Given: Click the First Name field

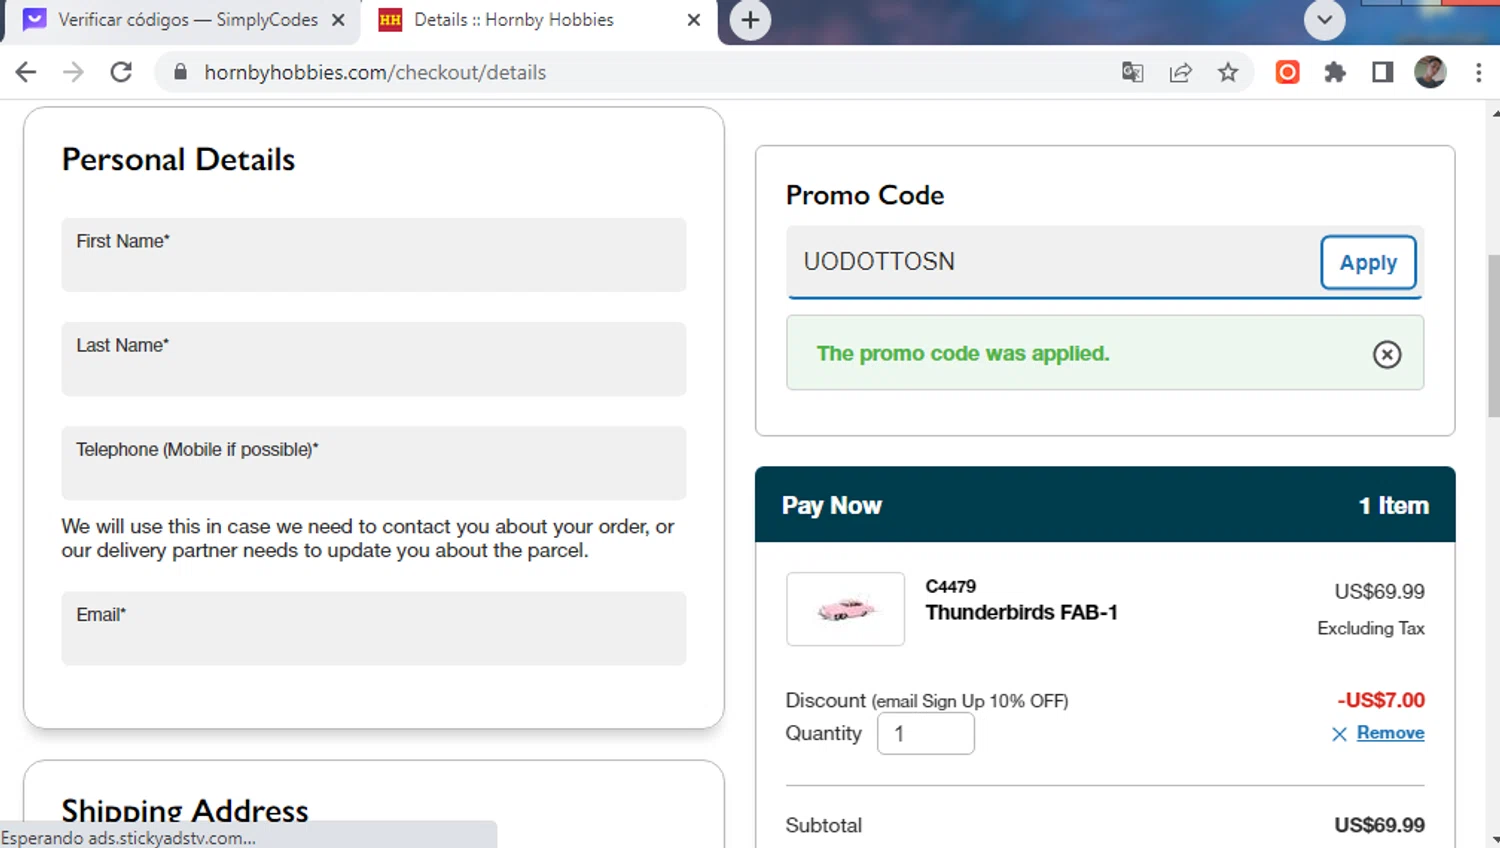Looking at the screenshot, I should pyautogui.click(x=373, y=256).
